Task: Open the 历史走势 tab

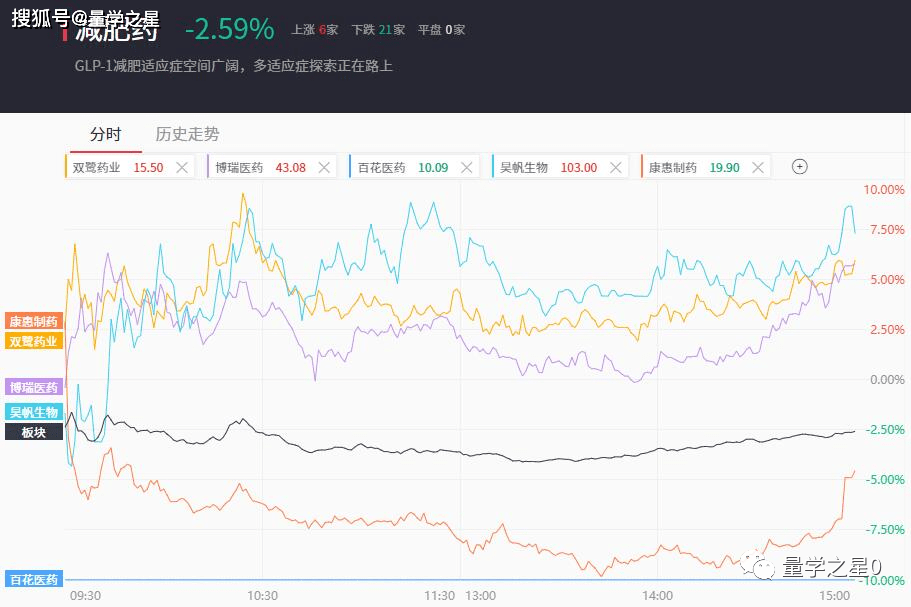Action: pos(187,134)
